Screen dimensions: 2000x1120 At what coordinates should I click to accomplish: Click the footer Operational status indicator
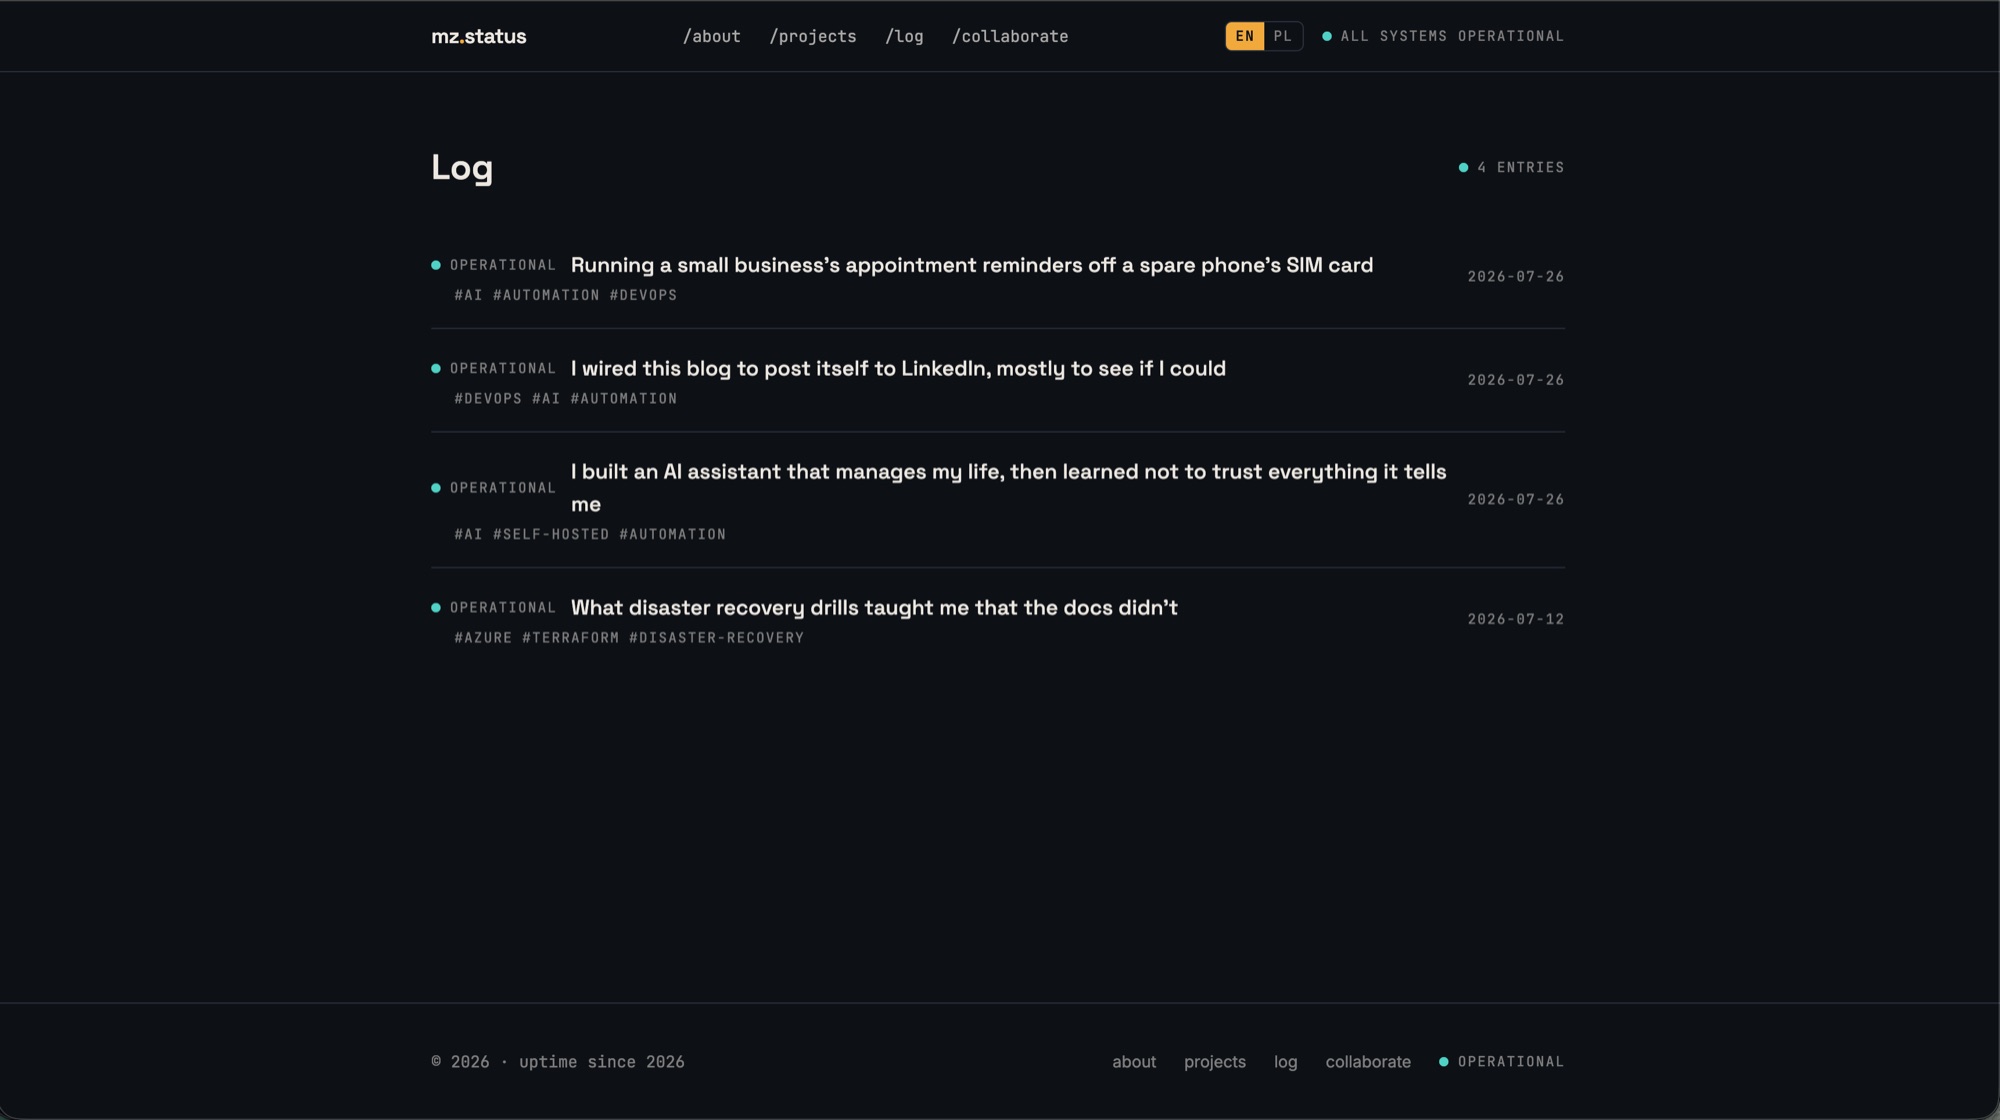tap(1501, 1061)
